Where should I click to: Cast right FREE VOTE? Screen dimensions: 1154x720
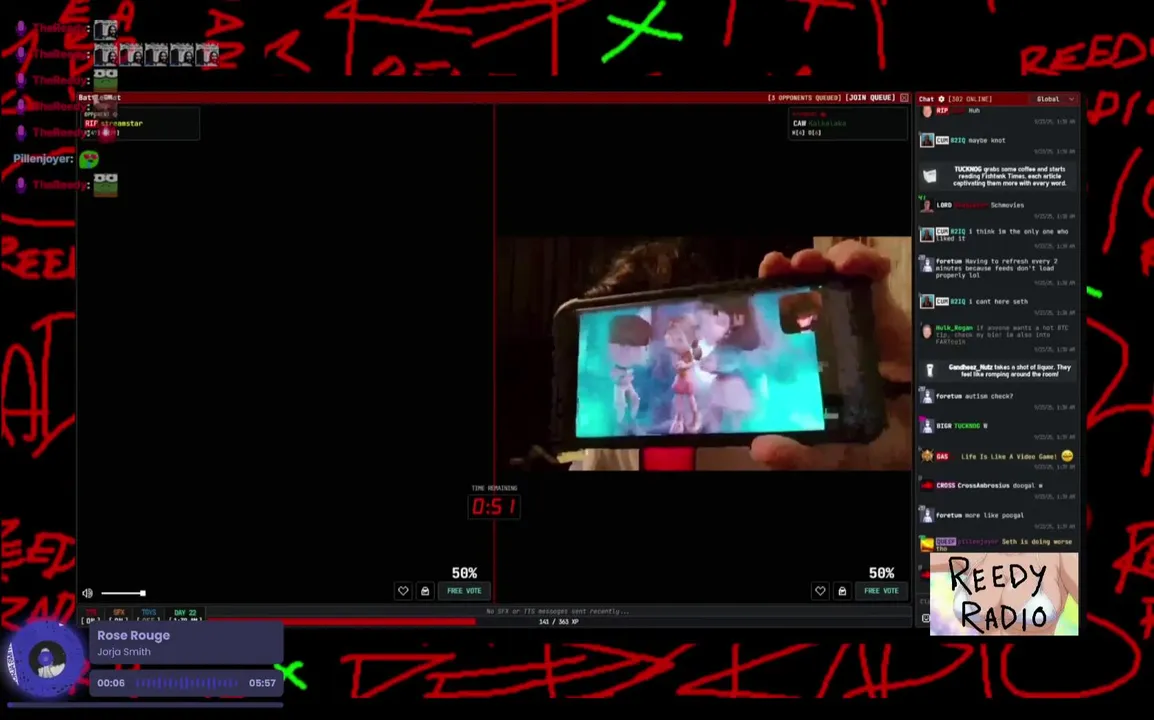tap(881, 590)
